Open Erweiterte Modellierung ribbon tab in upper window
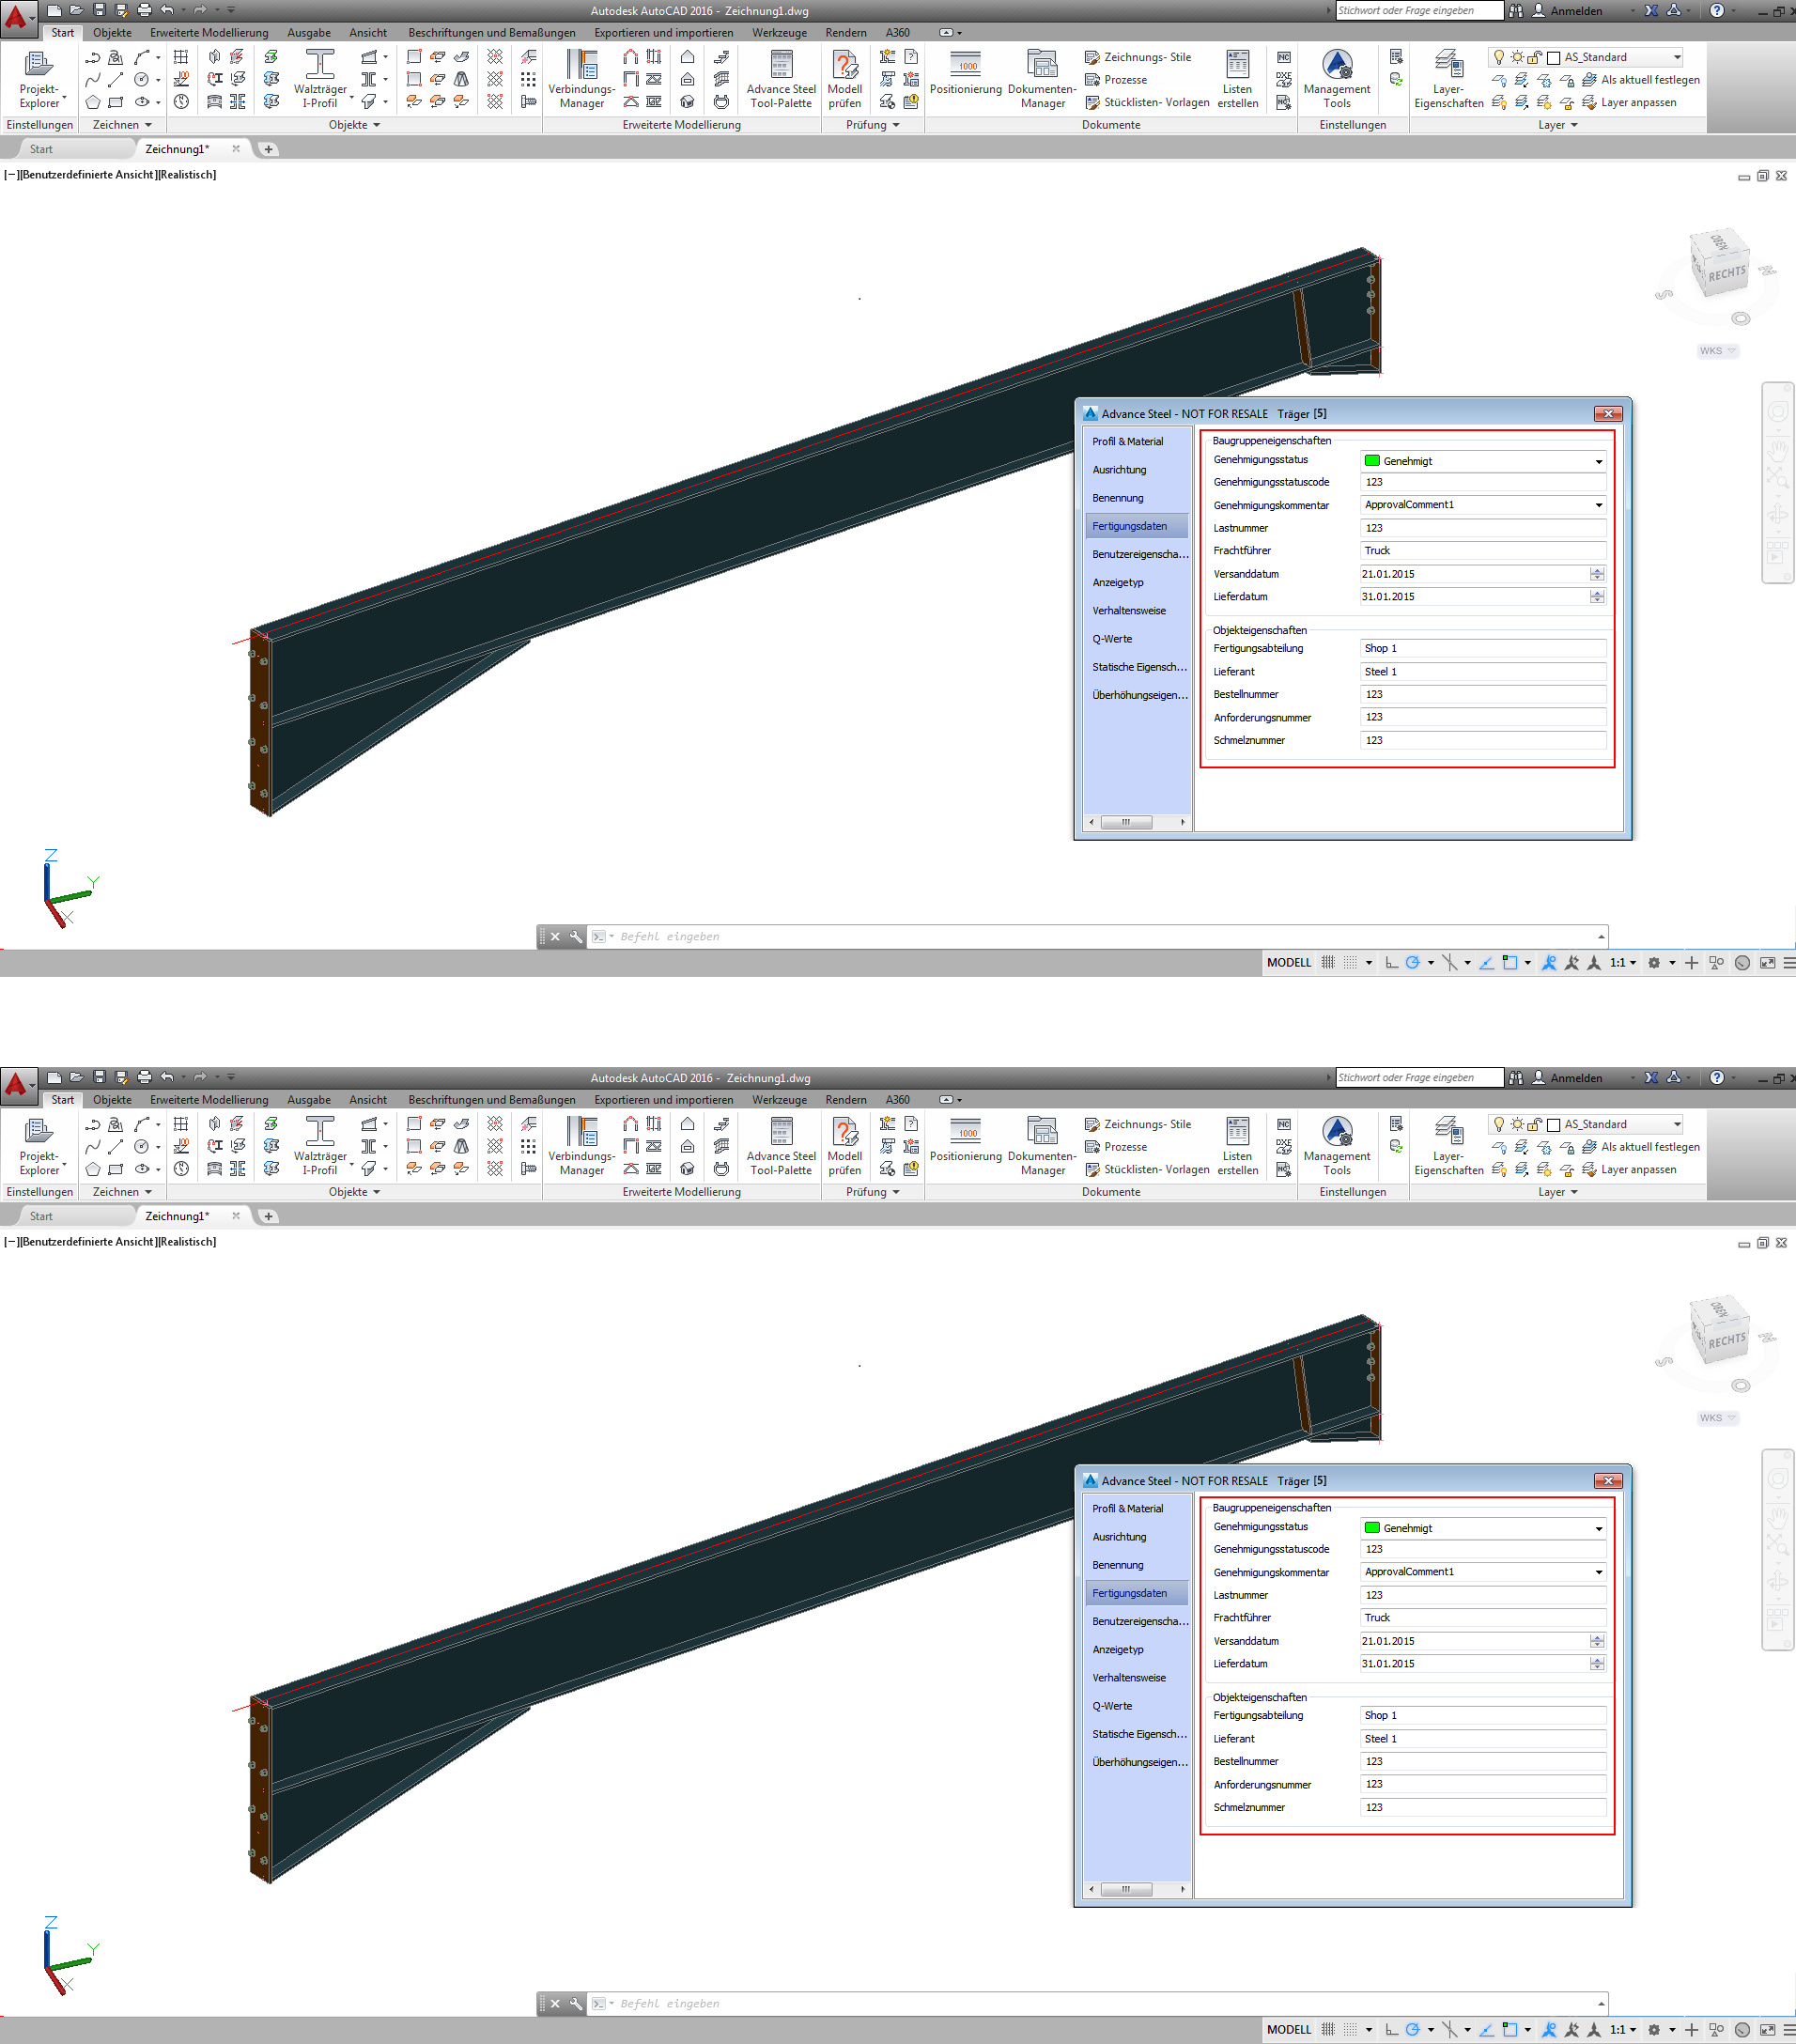 click(209, 33)
